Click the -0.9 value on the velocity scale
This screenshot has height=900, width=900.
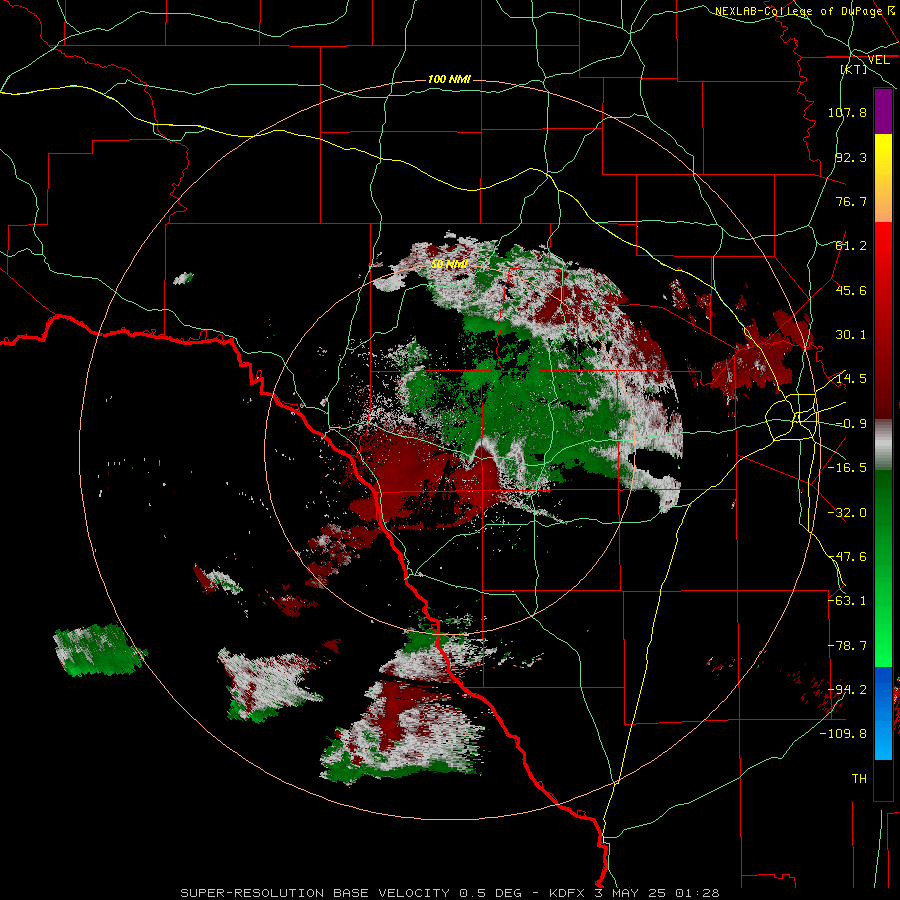[x=851, y=424]
